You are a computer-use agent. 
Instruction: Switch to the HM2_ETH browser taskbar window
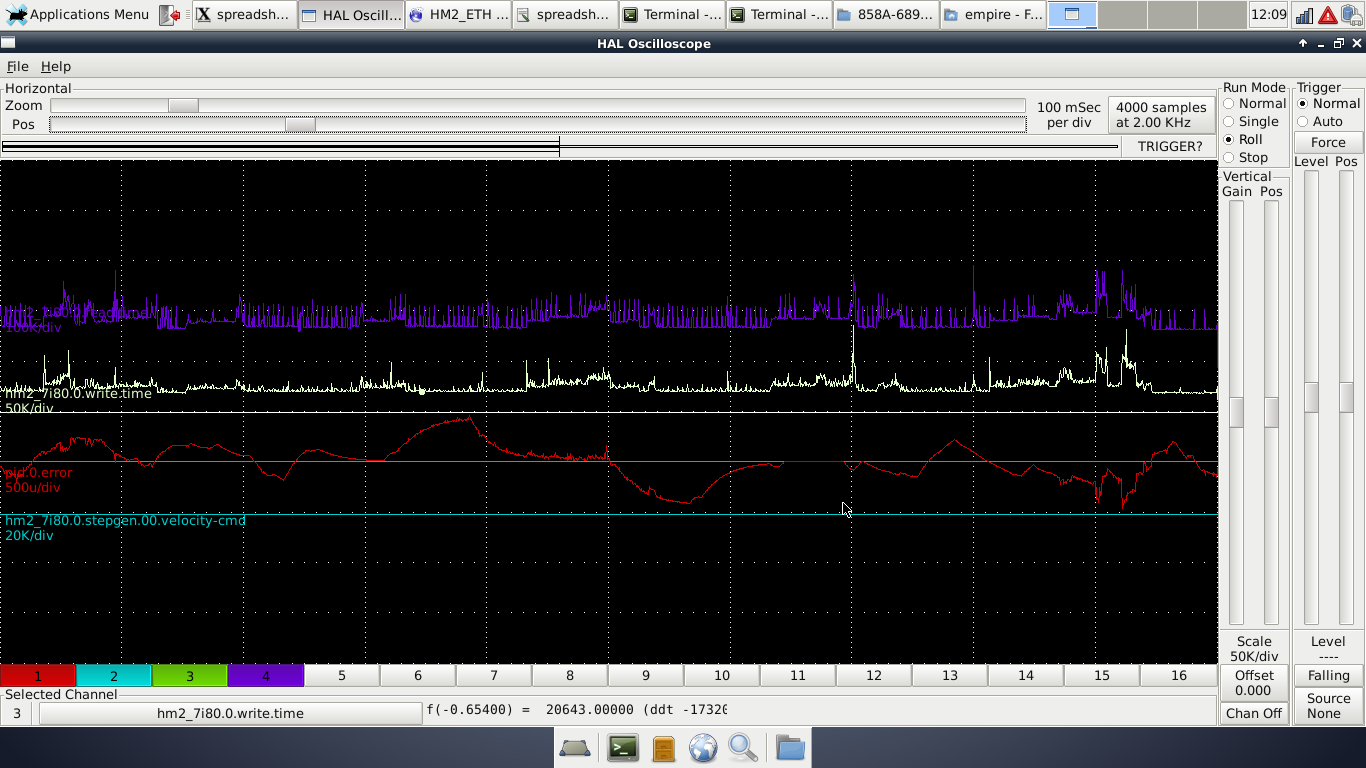(x=459, y=14)
